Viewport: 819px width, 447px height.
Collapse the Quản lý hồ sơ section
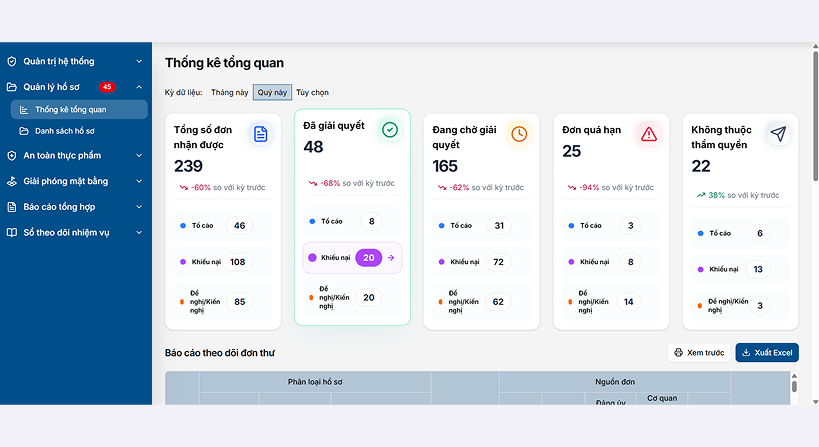pyautogui.click(x=139, y=87)
